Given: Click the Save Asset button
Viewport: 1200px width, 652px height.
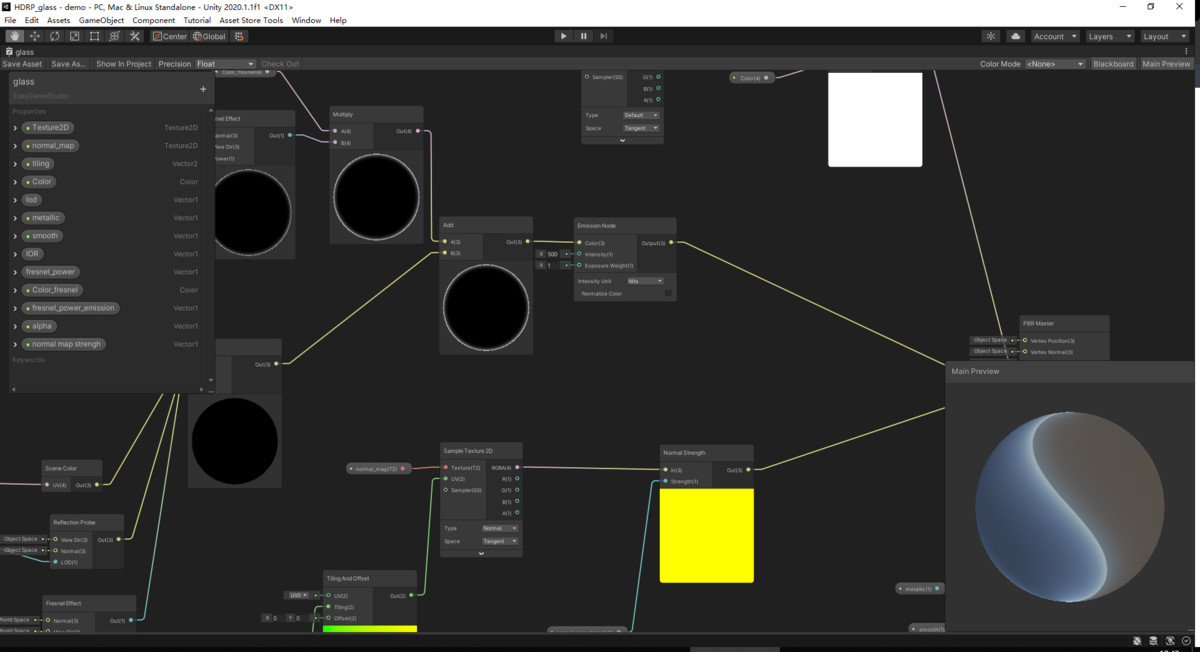Looking at the screenshot, I should pyautogui.click(x=21, y=63).
